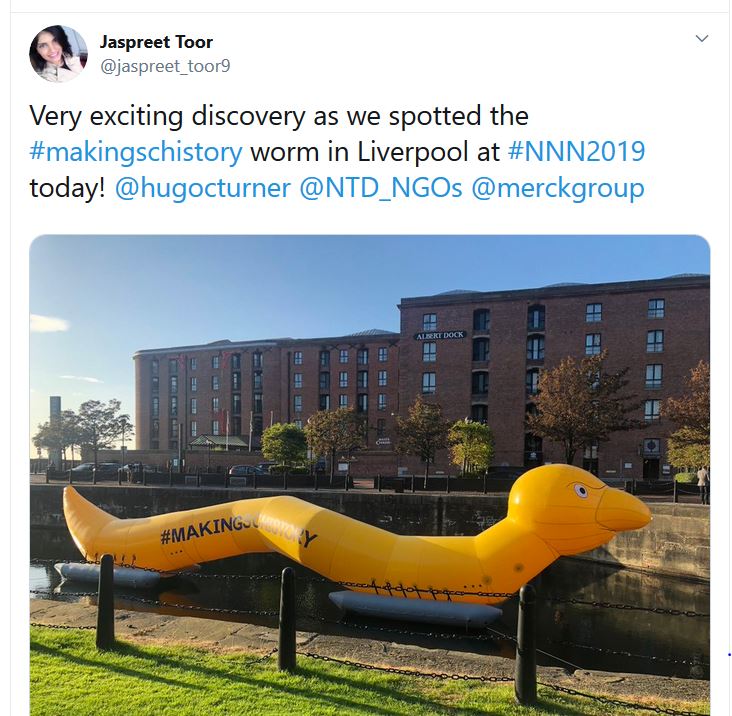Click the blue sky area of the photo

(233, 289)
